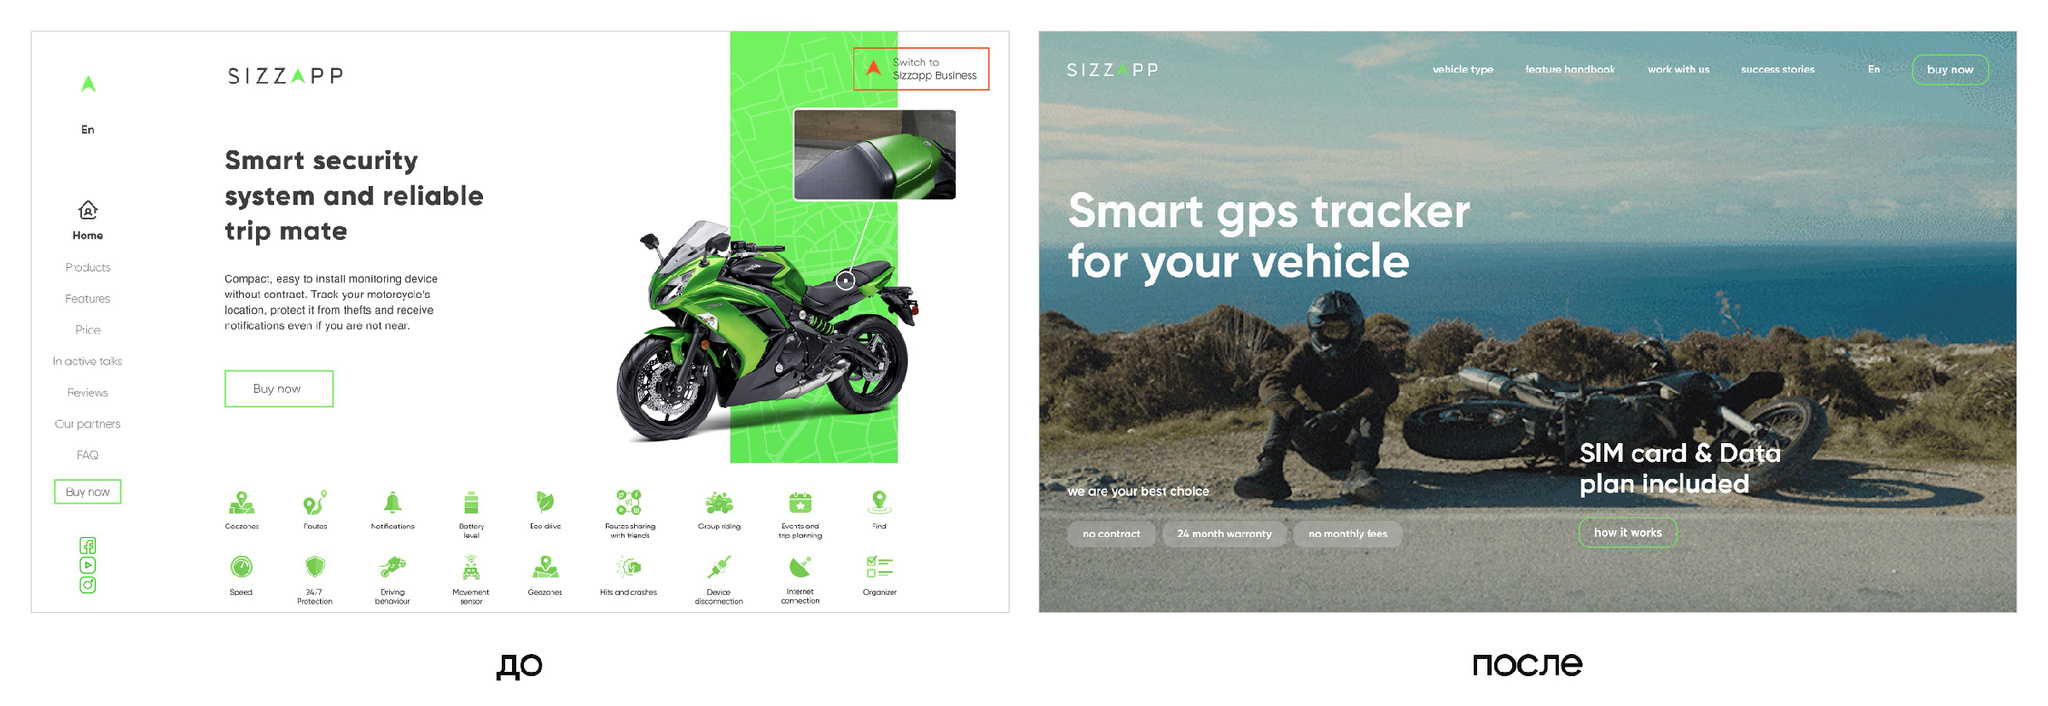This screenshot has height=706, width=2048.
Task: Click the Home icon in sidebar
Action: tap(88, 210)
